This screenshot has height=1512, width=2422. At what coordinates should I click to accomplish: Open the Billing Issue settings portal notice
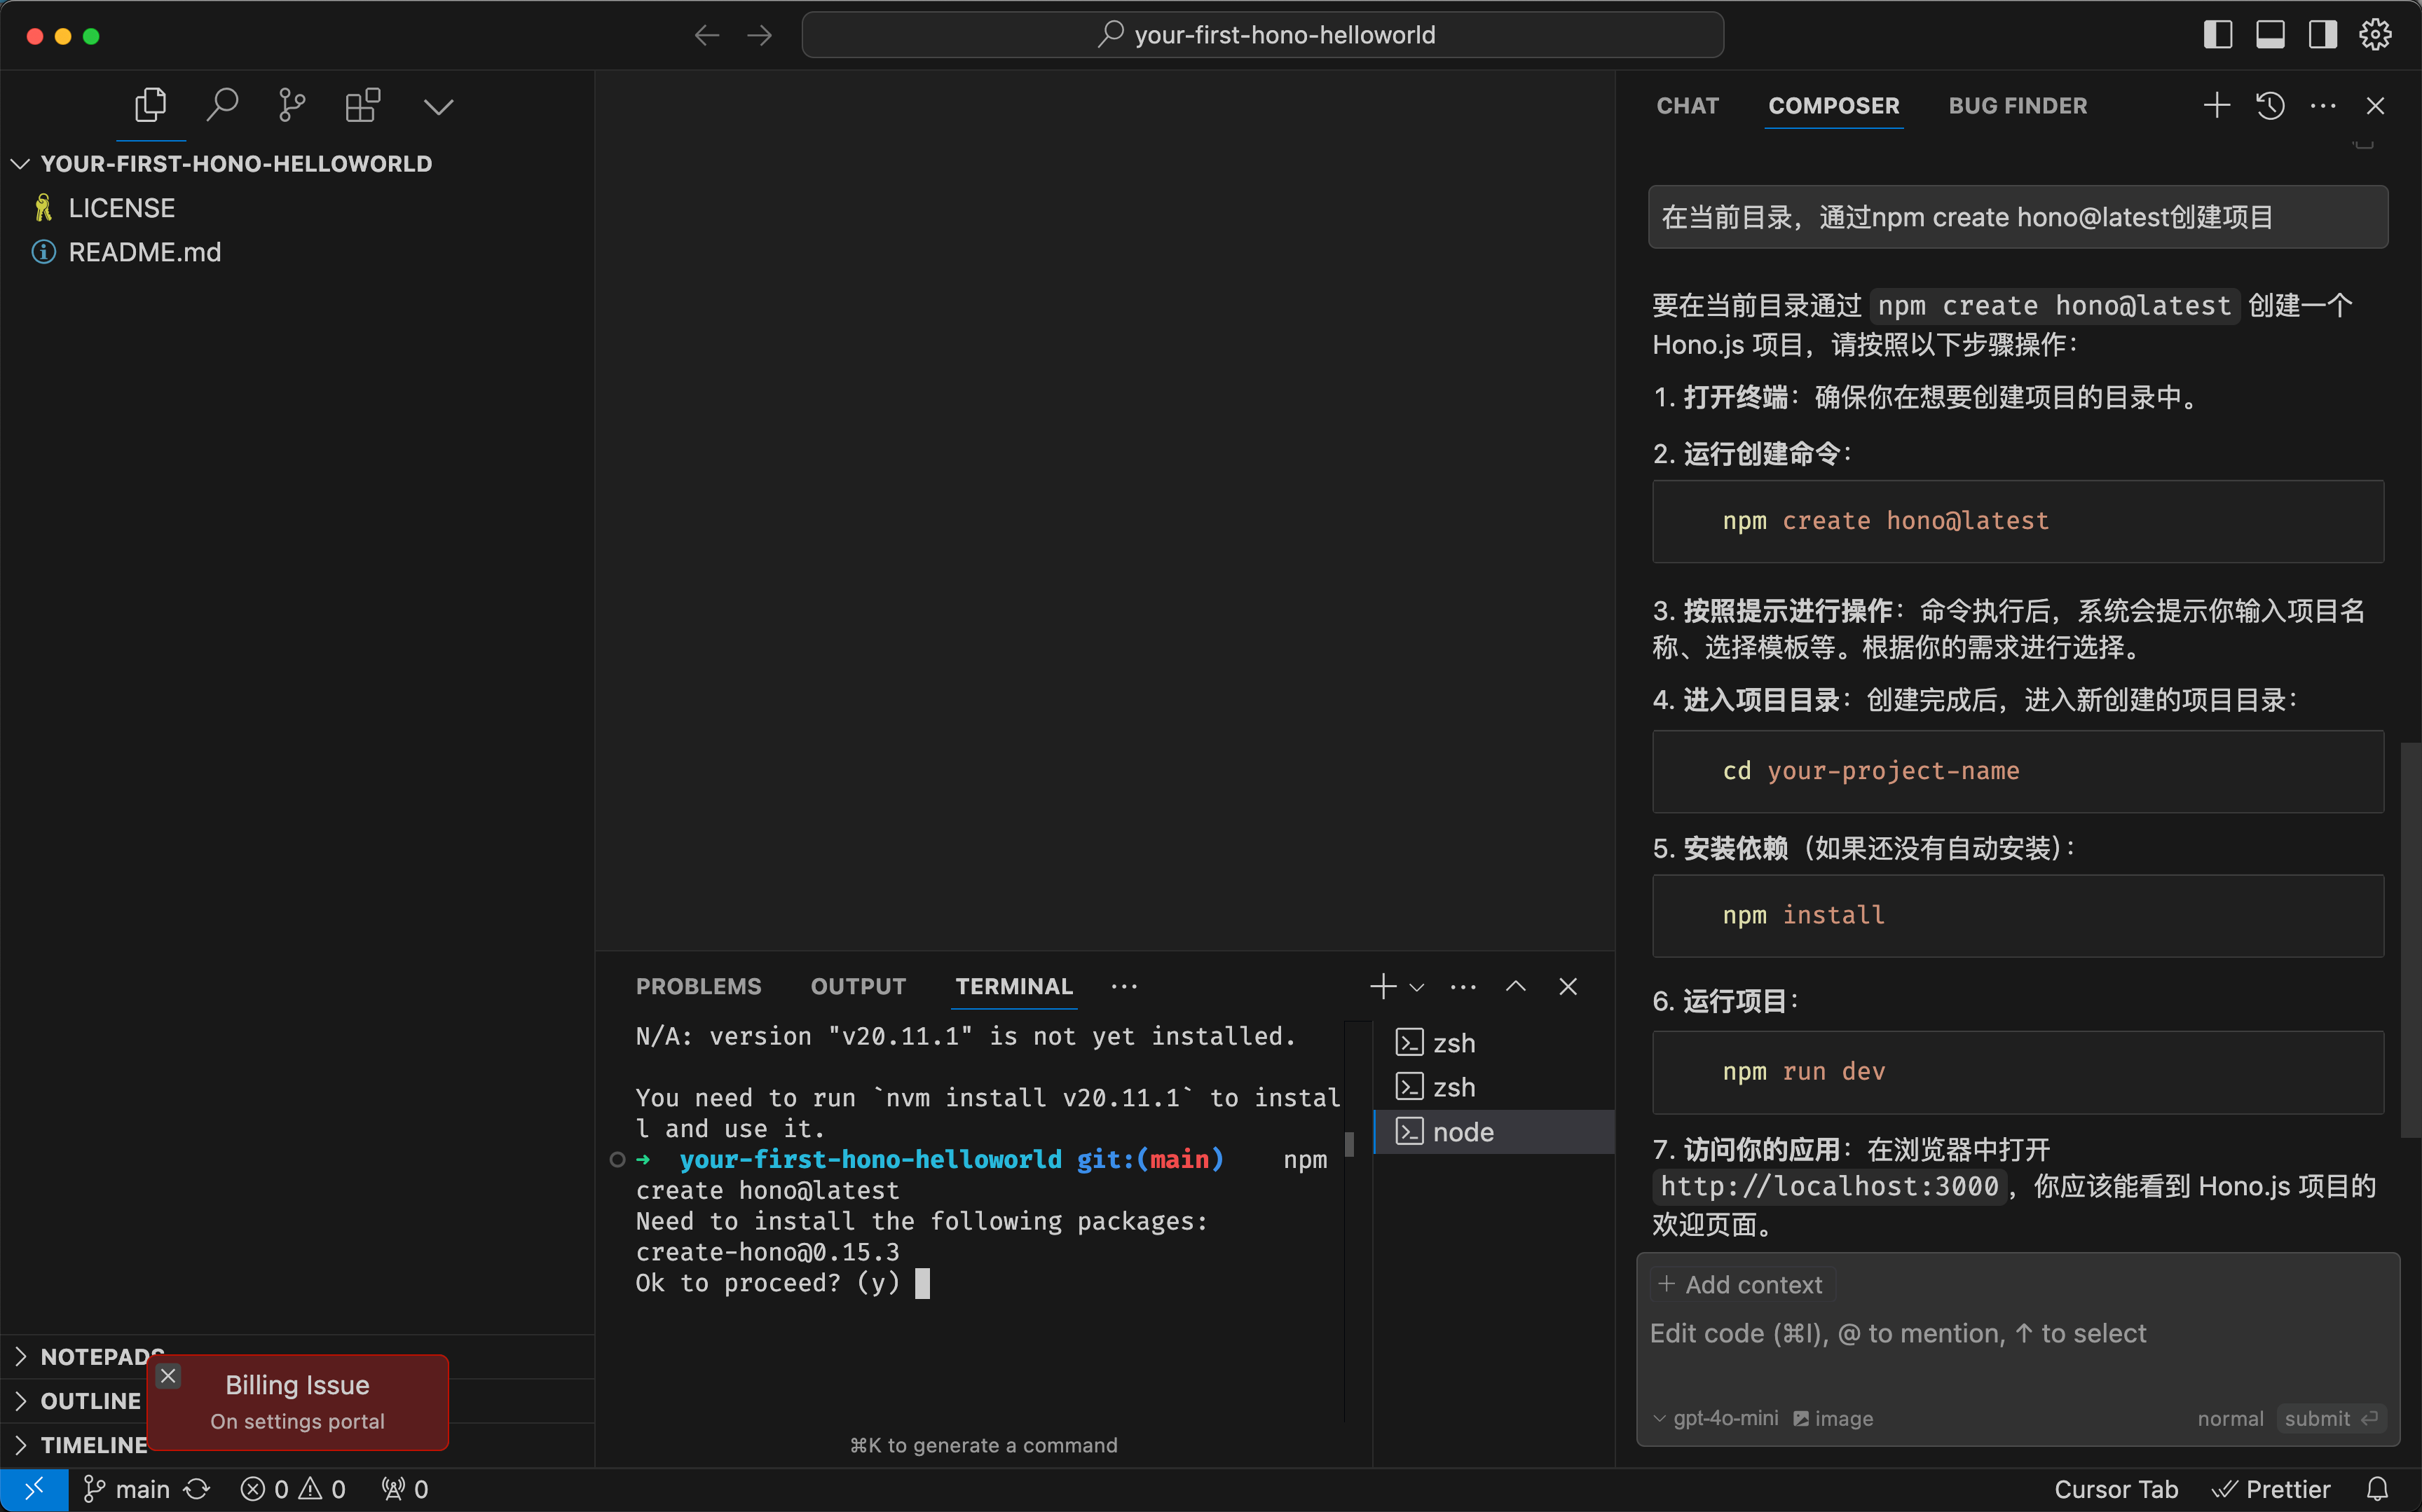point(297,1402)
